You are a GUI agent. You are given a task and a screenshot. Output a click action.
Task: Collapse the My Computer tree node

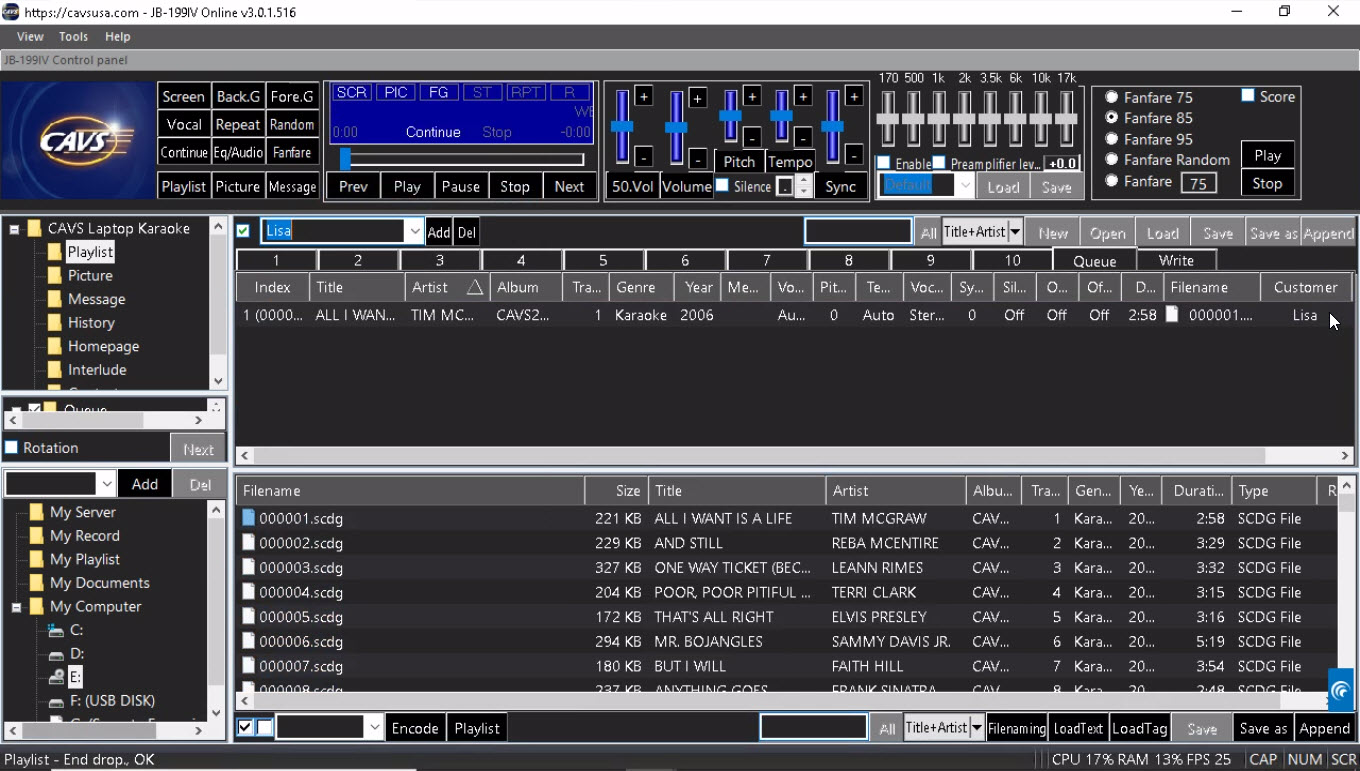click(17, 607)
